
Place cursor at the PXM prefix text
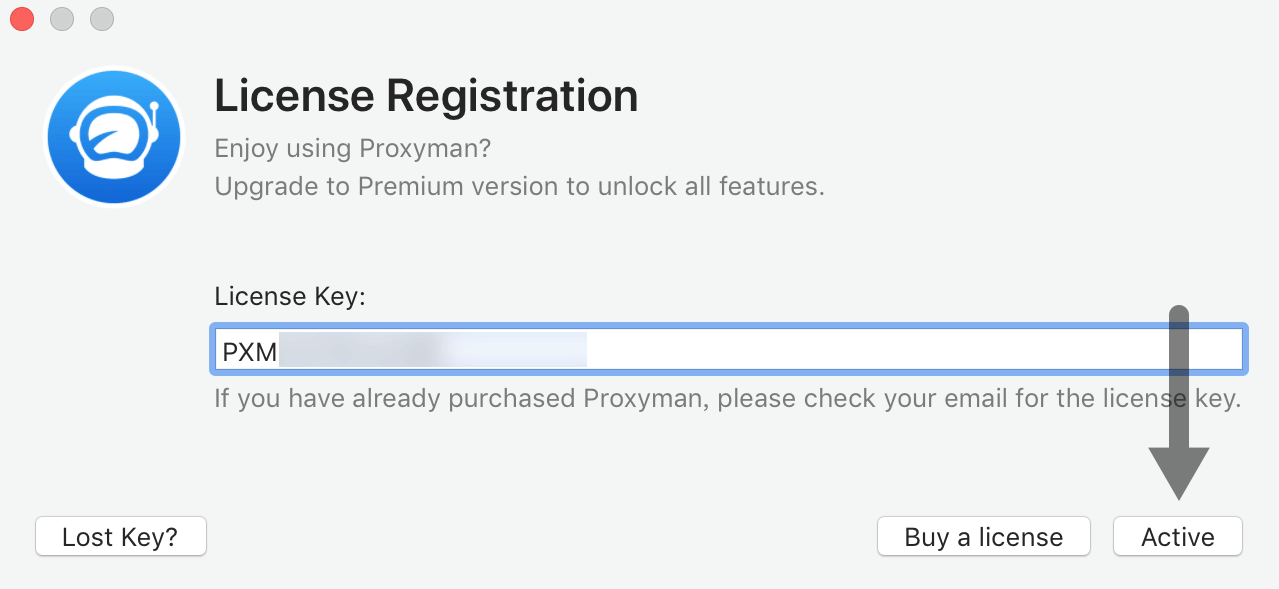pos(249,351)
